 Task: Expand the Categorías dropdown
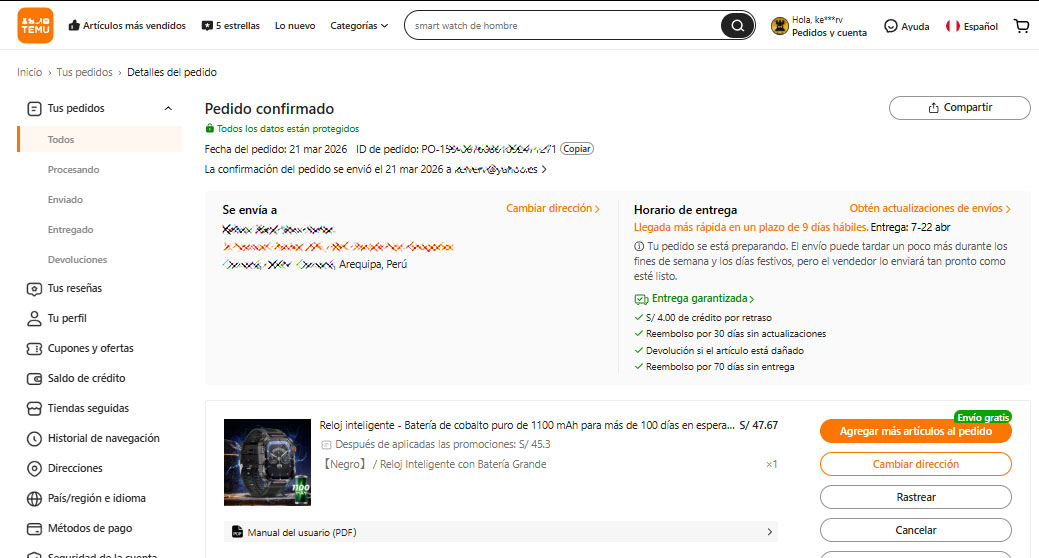pyautogui.click(x=359, y=26)
